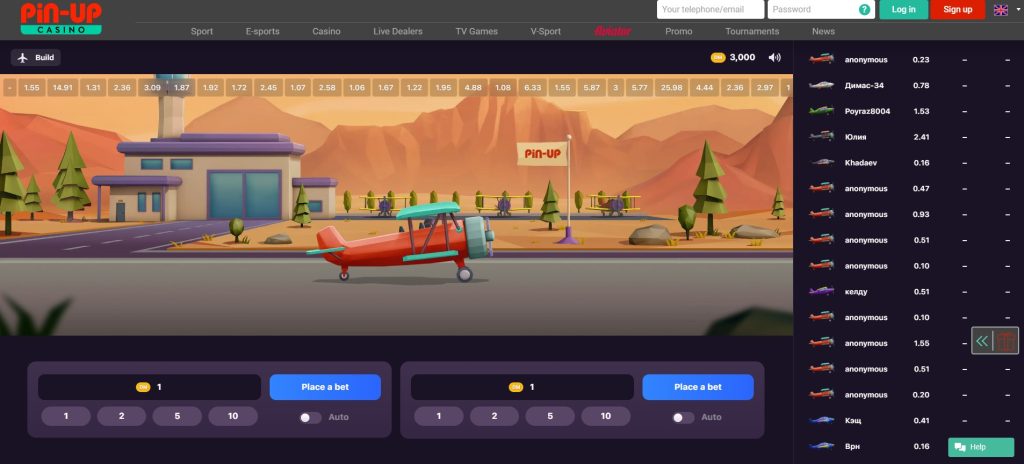Image resolution: width=1024 pixels, height=464 pixels.
Task: Click the 5.87 multiplier in history bar
Action: point(592,88)
